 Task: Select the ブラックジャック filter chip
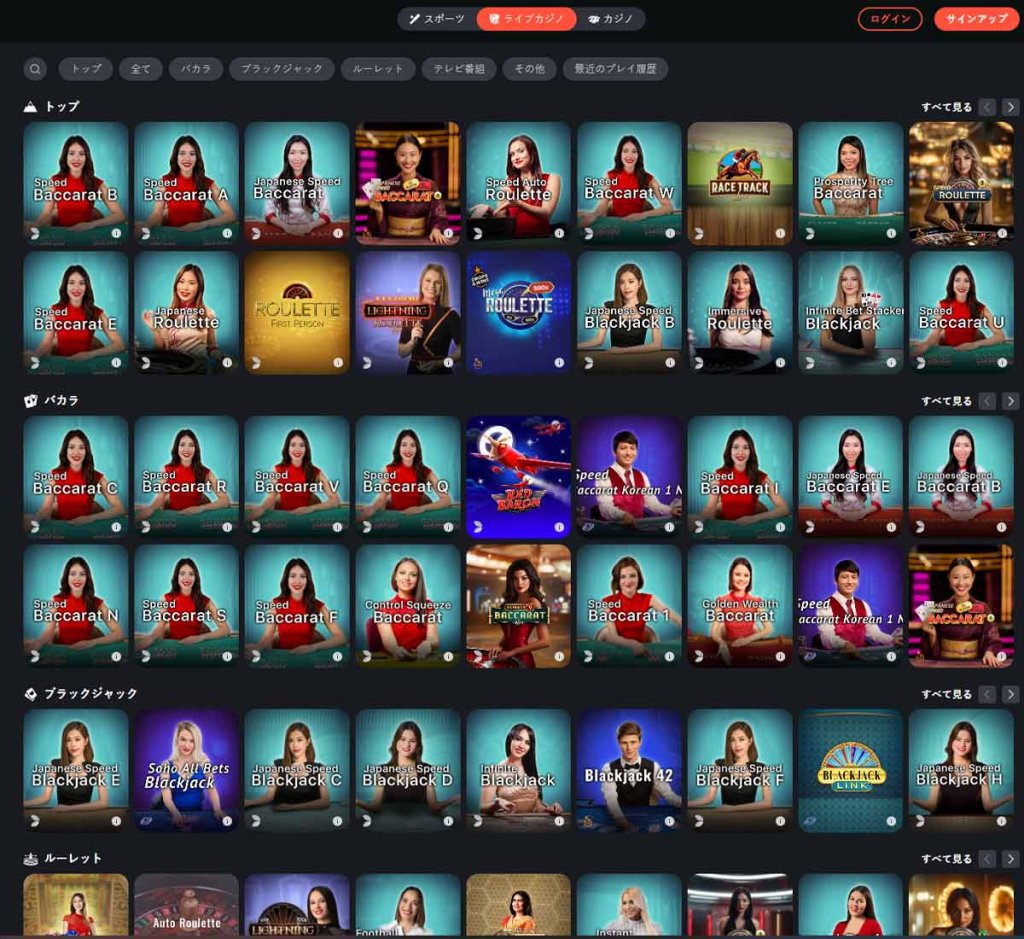[x=282, y=69]
